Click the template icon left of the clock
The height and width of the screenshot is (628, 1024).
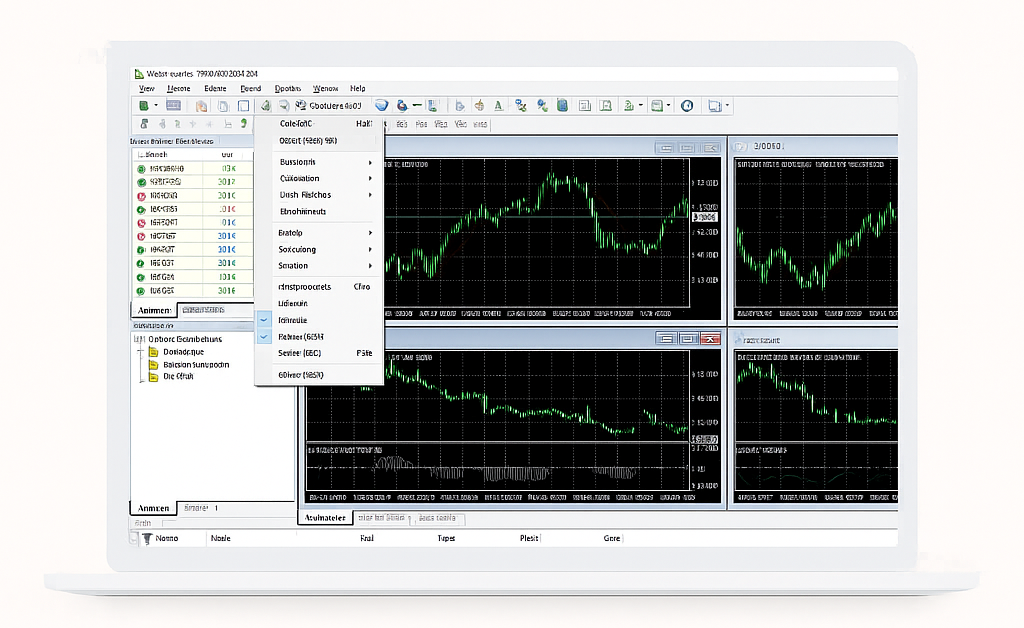[657, 106]
